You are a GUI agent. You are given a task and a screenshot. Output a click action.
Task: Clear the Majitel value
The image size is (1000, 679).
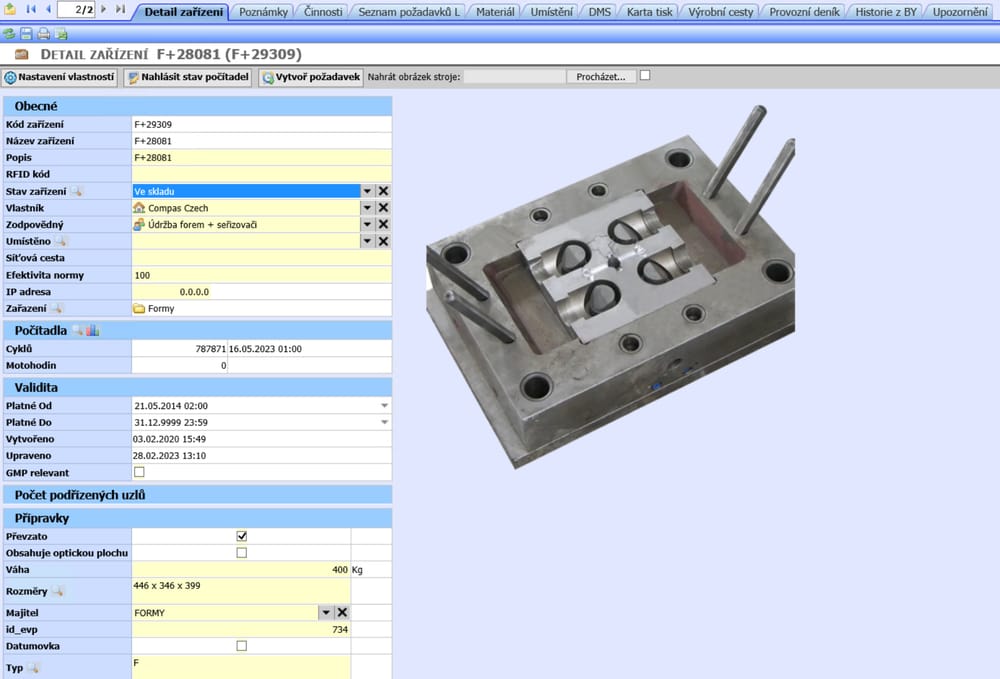pyautogui.click(x=342, y=612)
